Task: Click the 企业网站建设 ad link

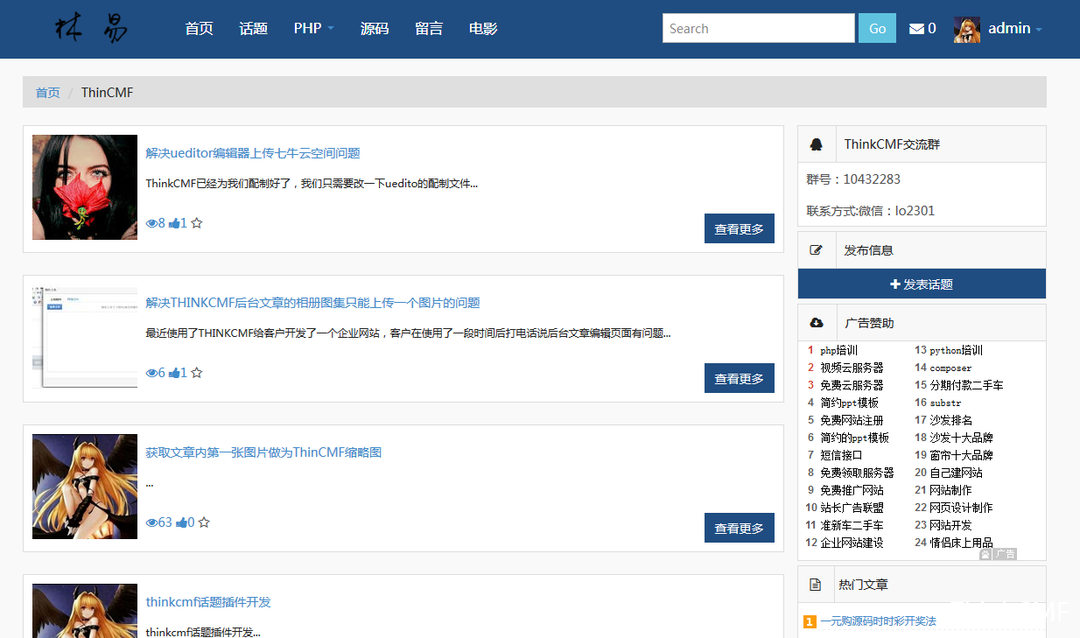Action: coord(851,542)
